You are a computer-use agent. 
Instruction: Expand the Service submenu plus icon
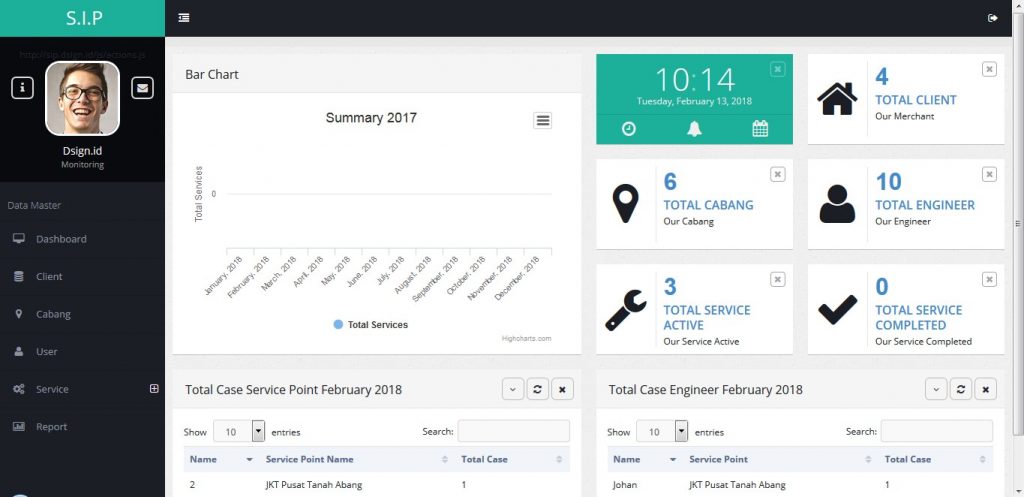pyautogui.click(x=154, y=389)
